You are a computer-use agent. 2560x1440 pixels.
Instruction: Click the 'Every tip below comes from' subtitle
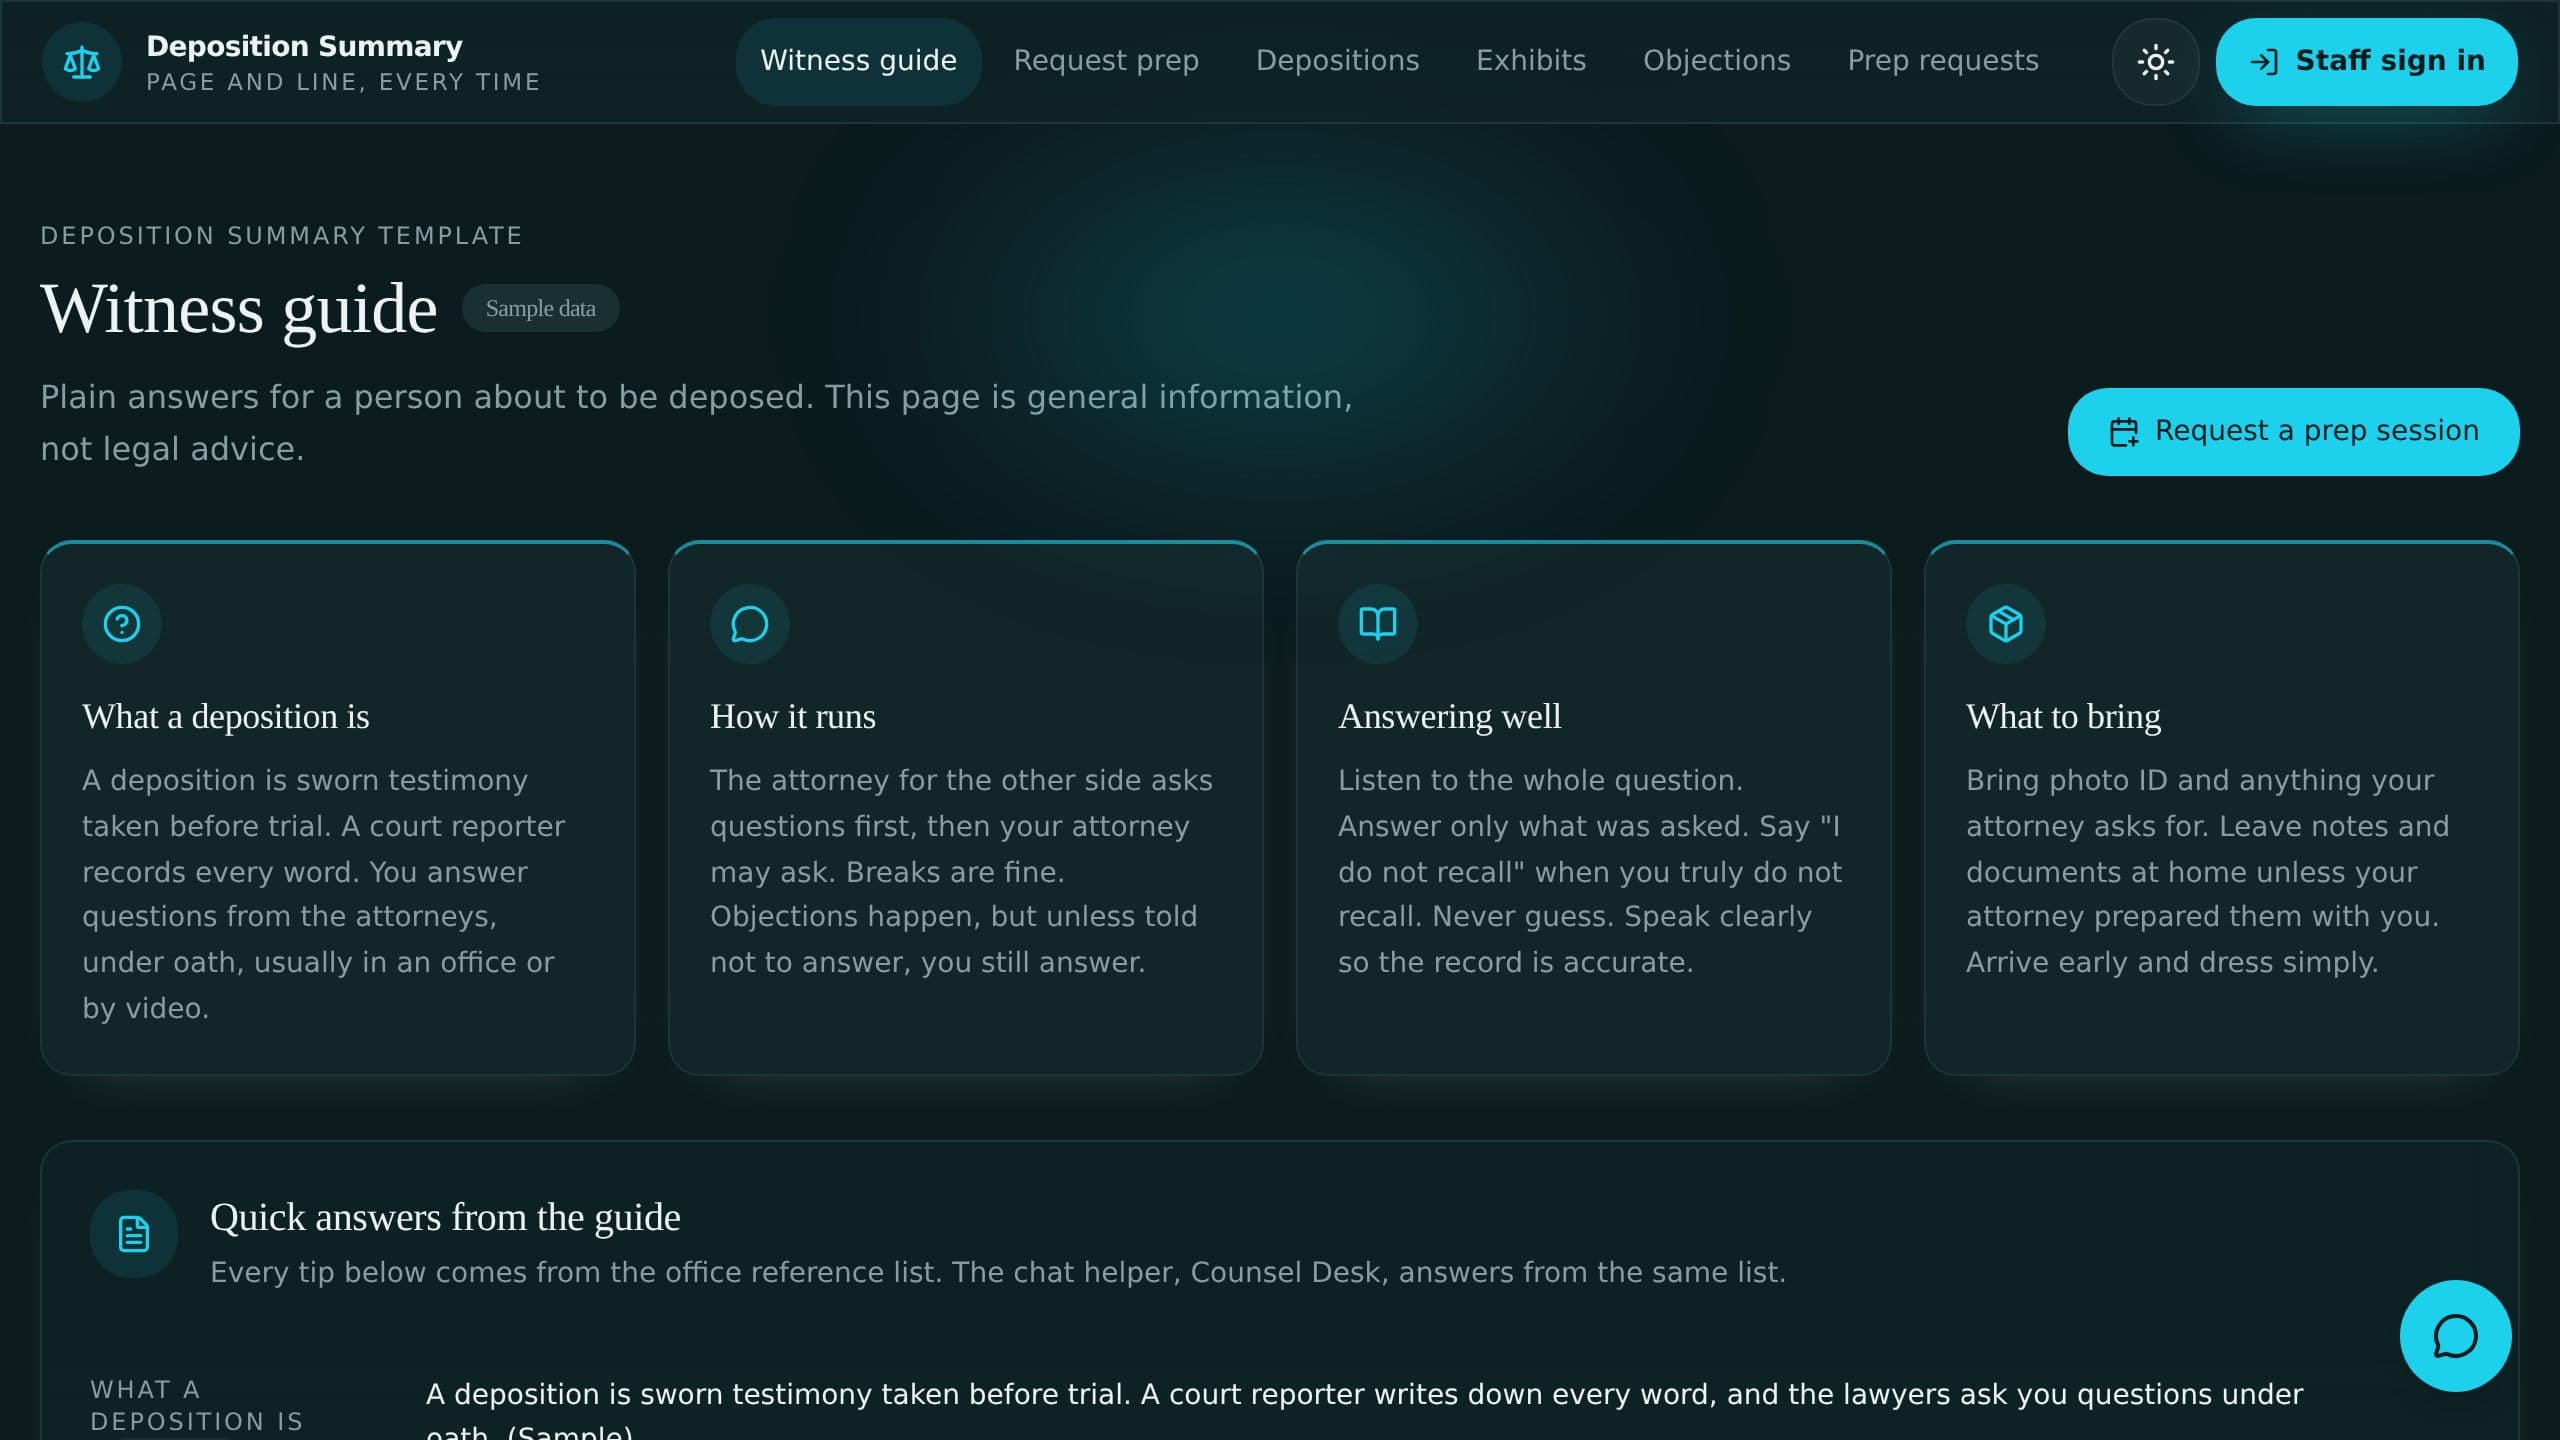pos(997,1272)
